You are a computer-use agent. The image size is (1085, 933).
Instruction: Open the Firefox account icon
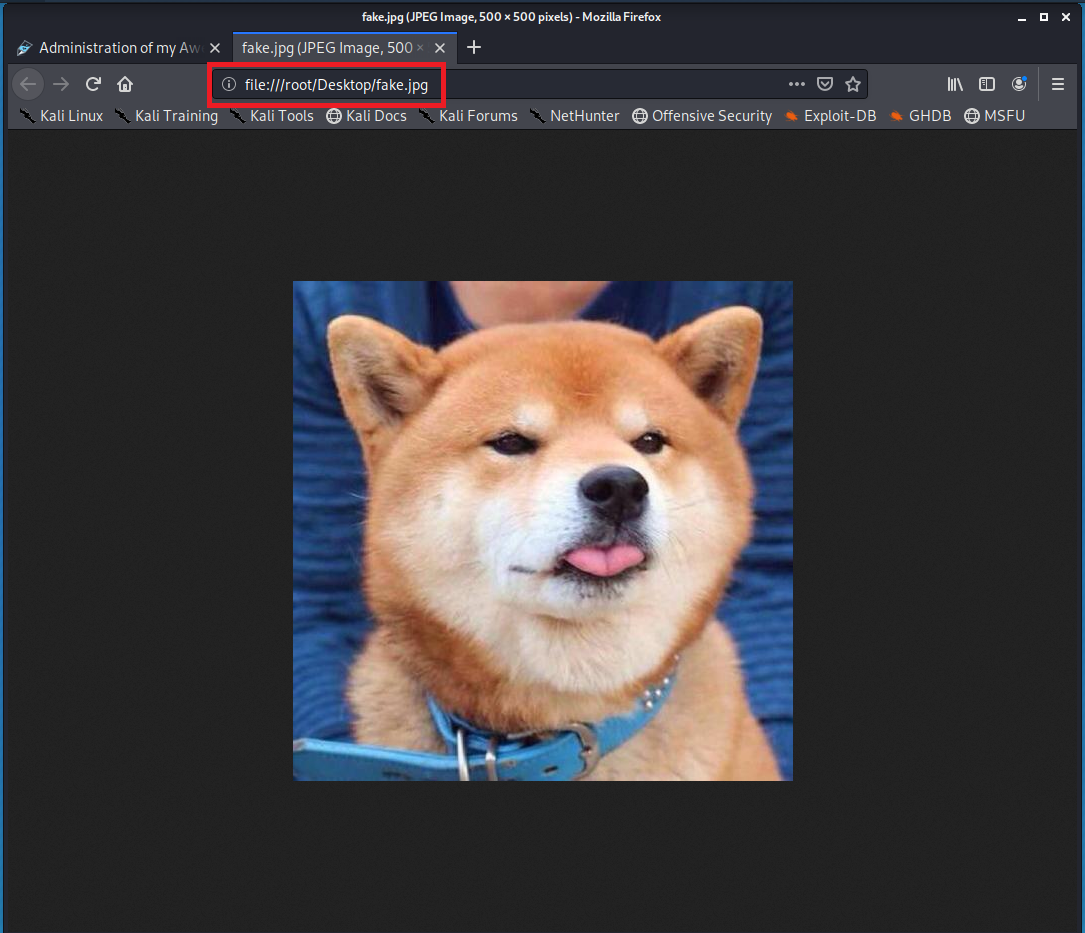point(1019,84)
